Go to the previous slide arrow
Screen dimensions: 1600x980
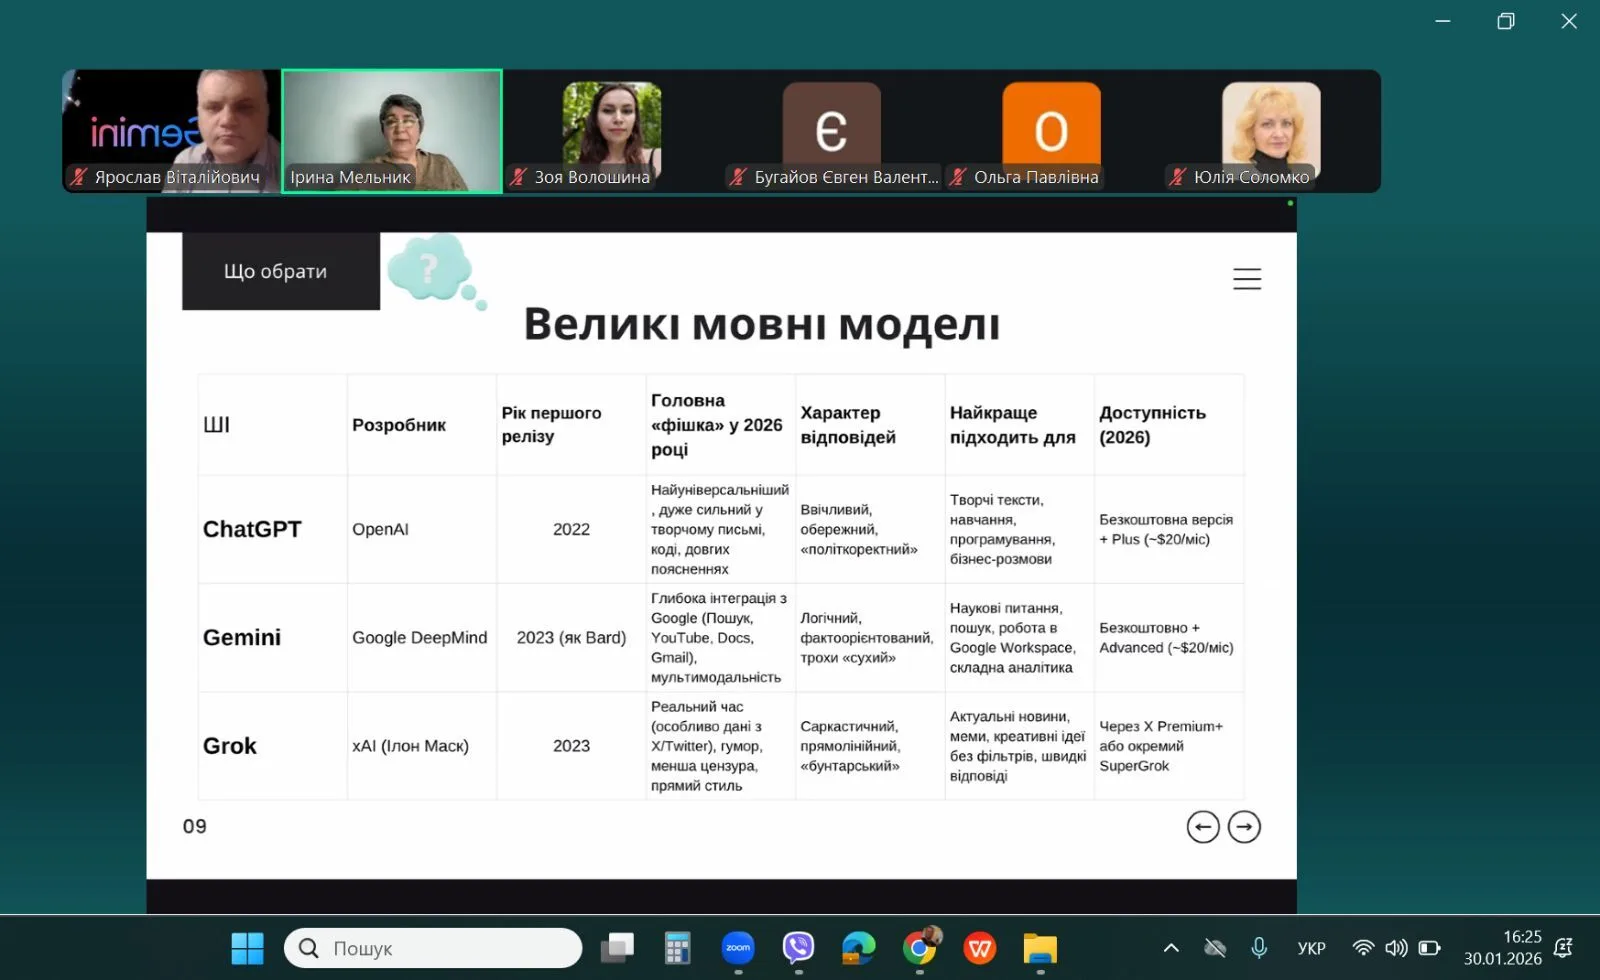click(x=1203, y=827)
